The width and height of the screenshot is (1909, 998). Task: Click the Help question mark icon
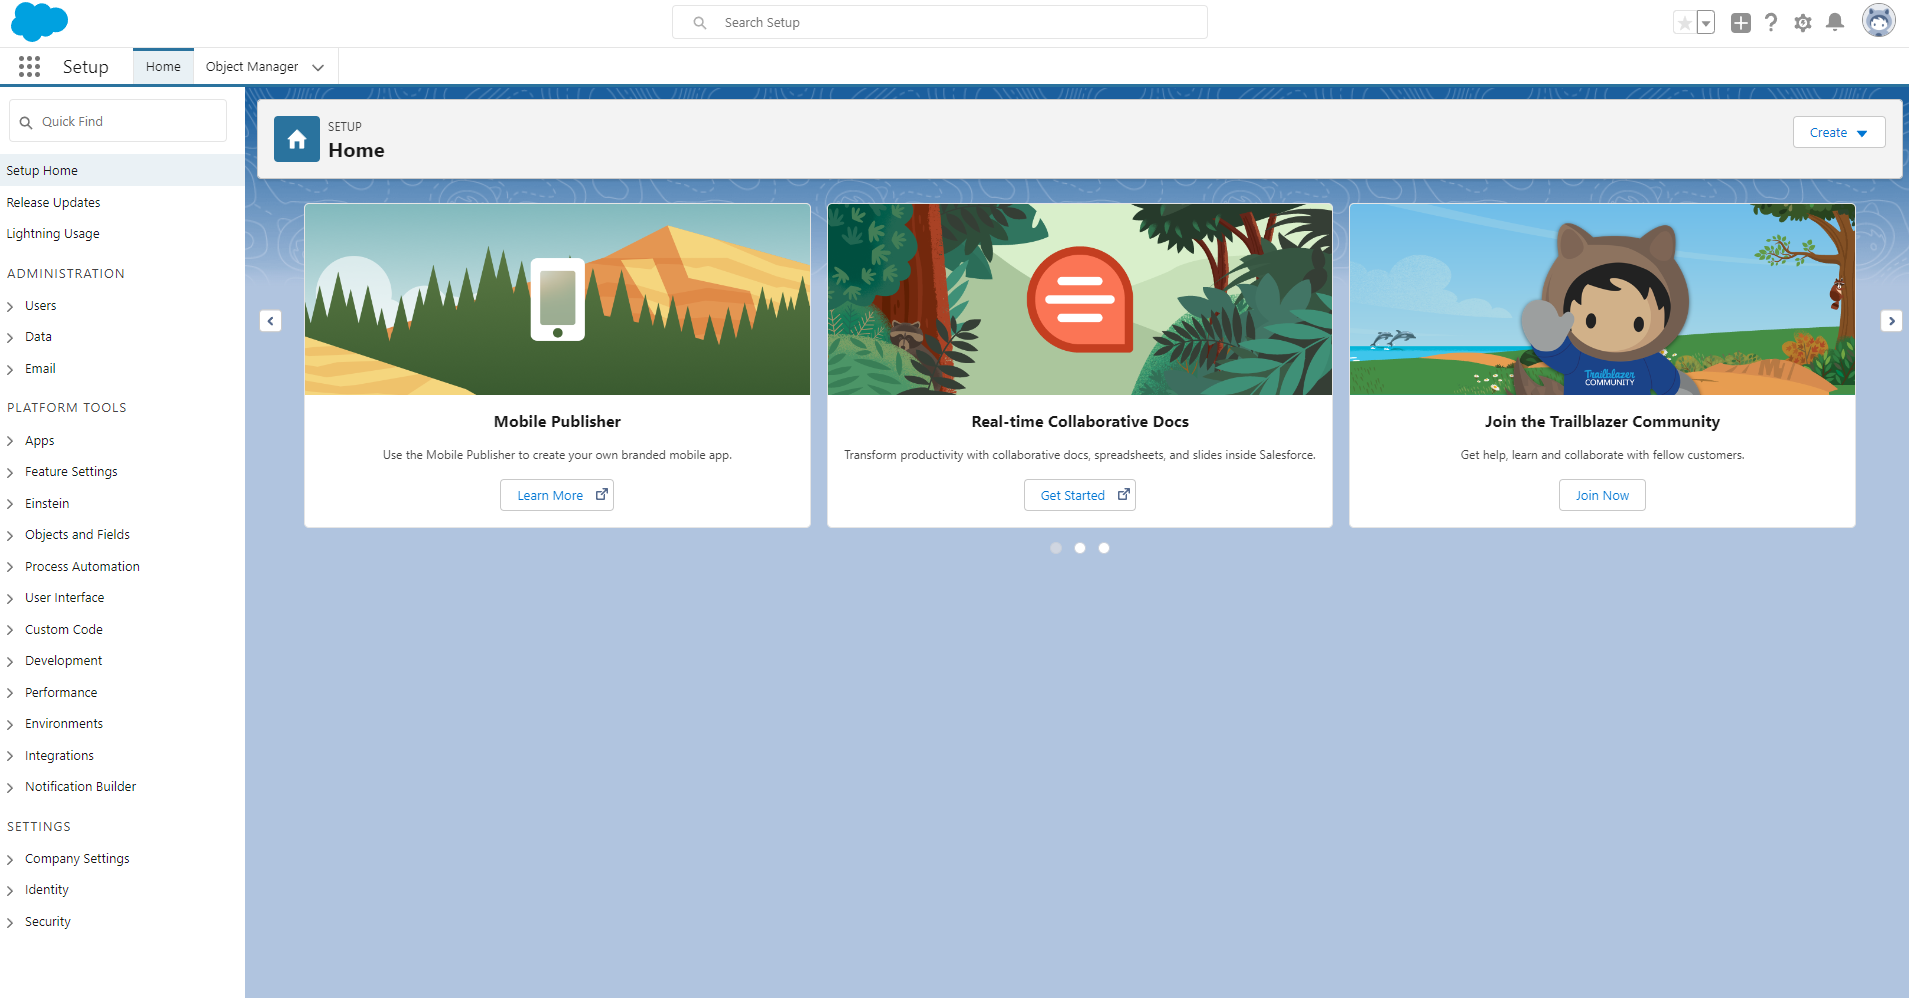pos(1771,22)
